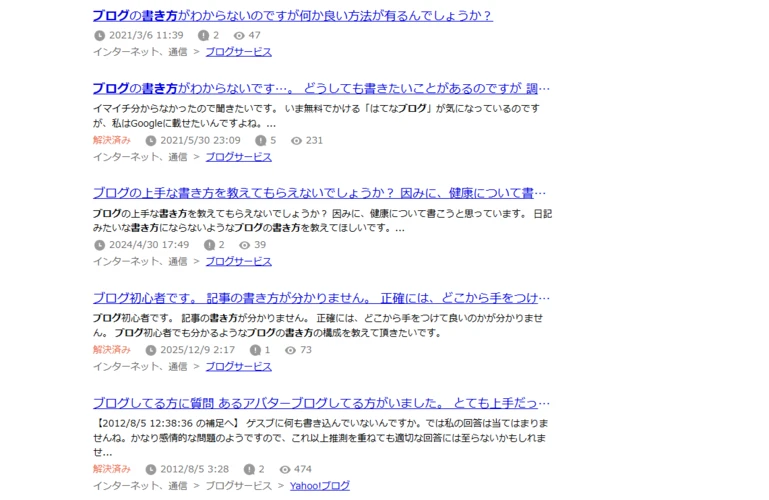Open question 'ブログ初心者です。記事の書き方が分かりません'

point(321,298)
